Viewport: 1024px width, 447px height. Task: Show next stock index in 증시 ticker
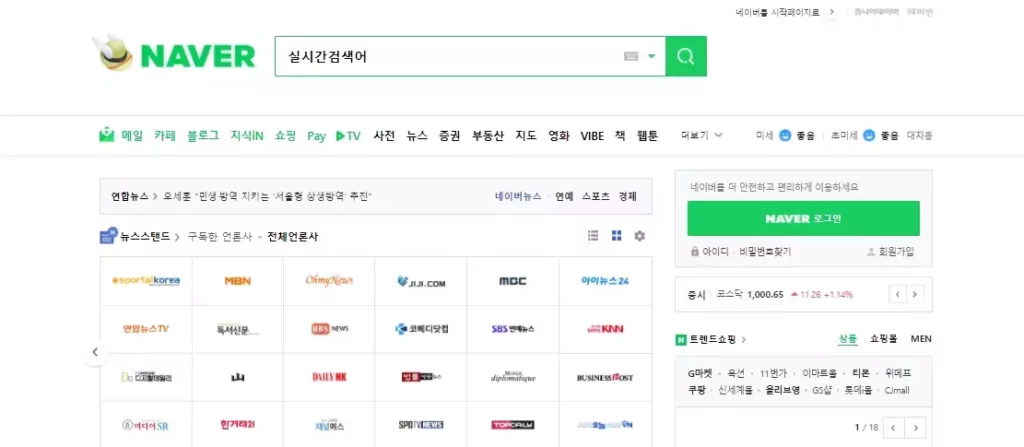click(x=914, y=295)
